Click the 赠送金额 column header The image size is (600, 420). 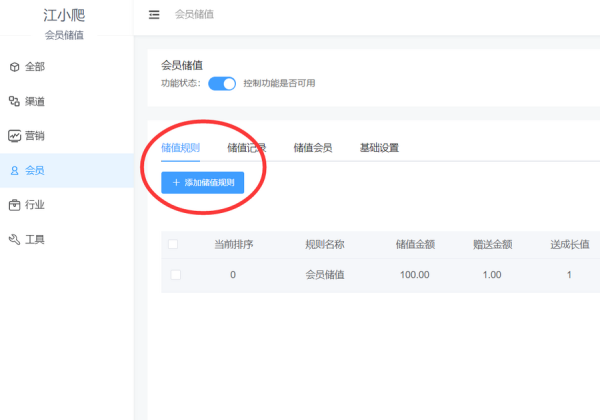click(492, 244)
